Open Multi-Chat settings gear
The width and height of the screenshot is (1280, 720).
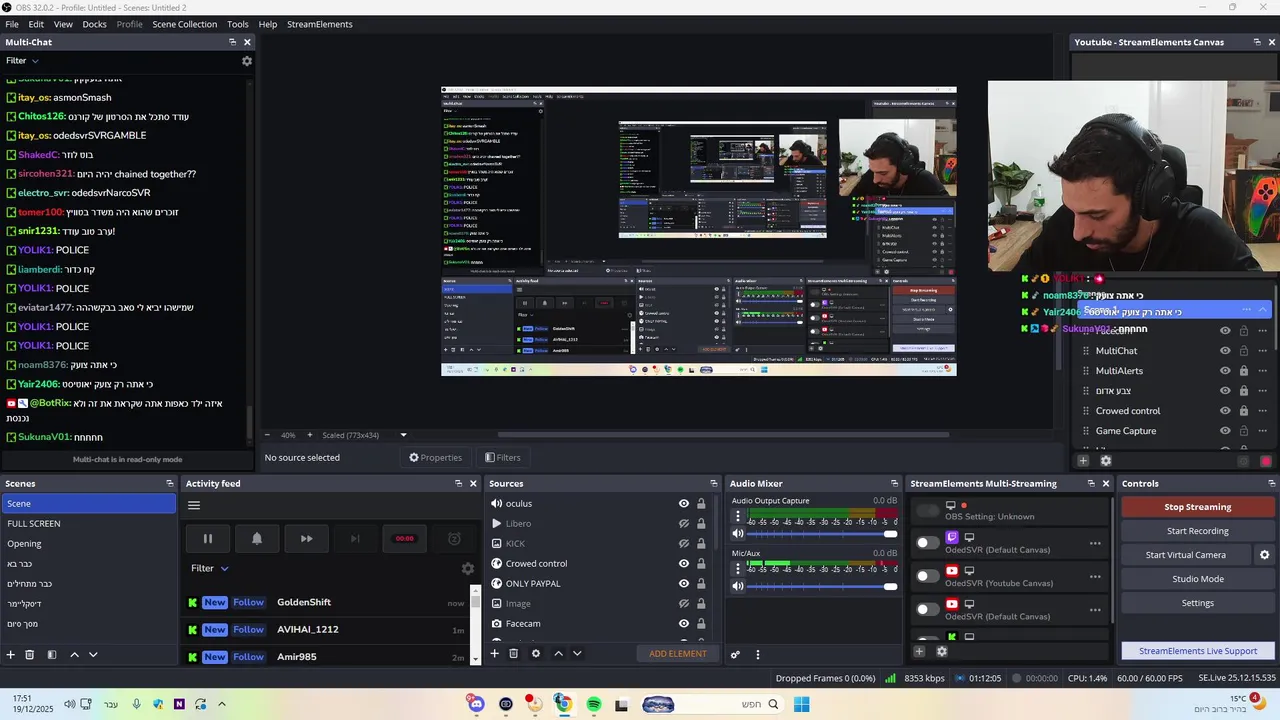pyautogui.click(x=247, y=61)
